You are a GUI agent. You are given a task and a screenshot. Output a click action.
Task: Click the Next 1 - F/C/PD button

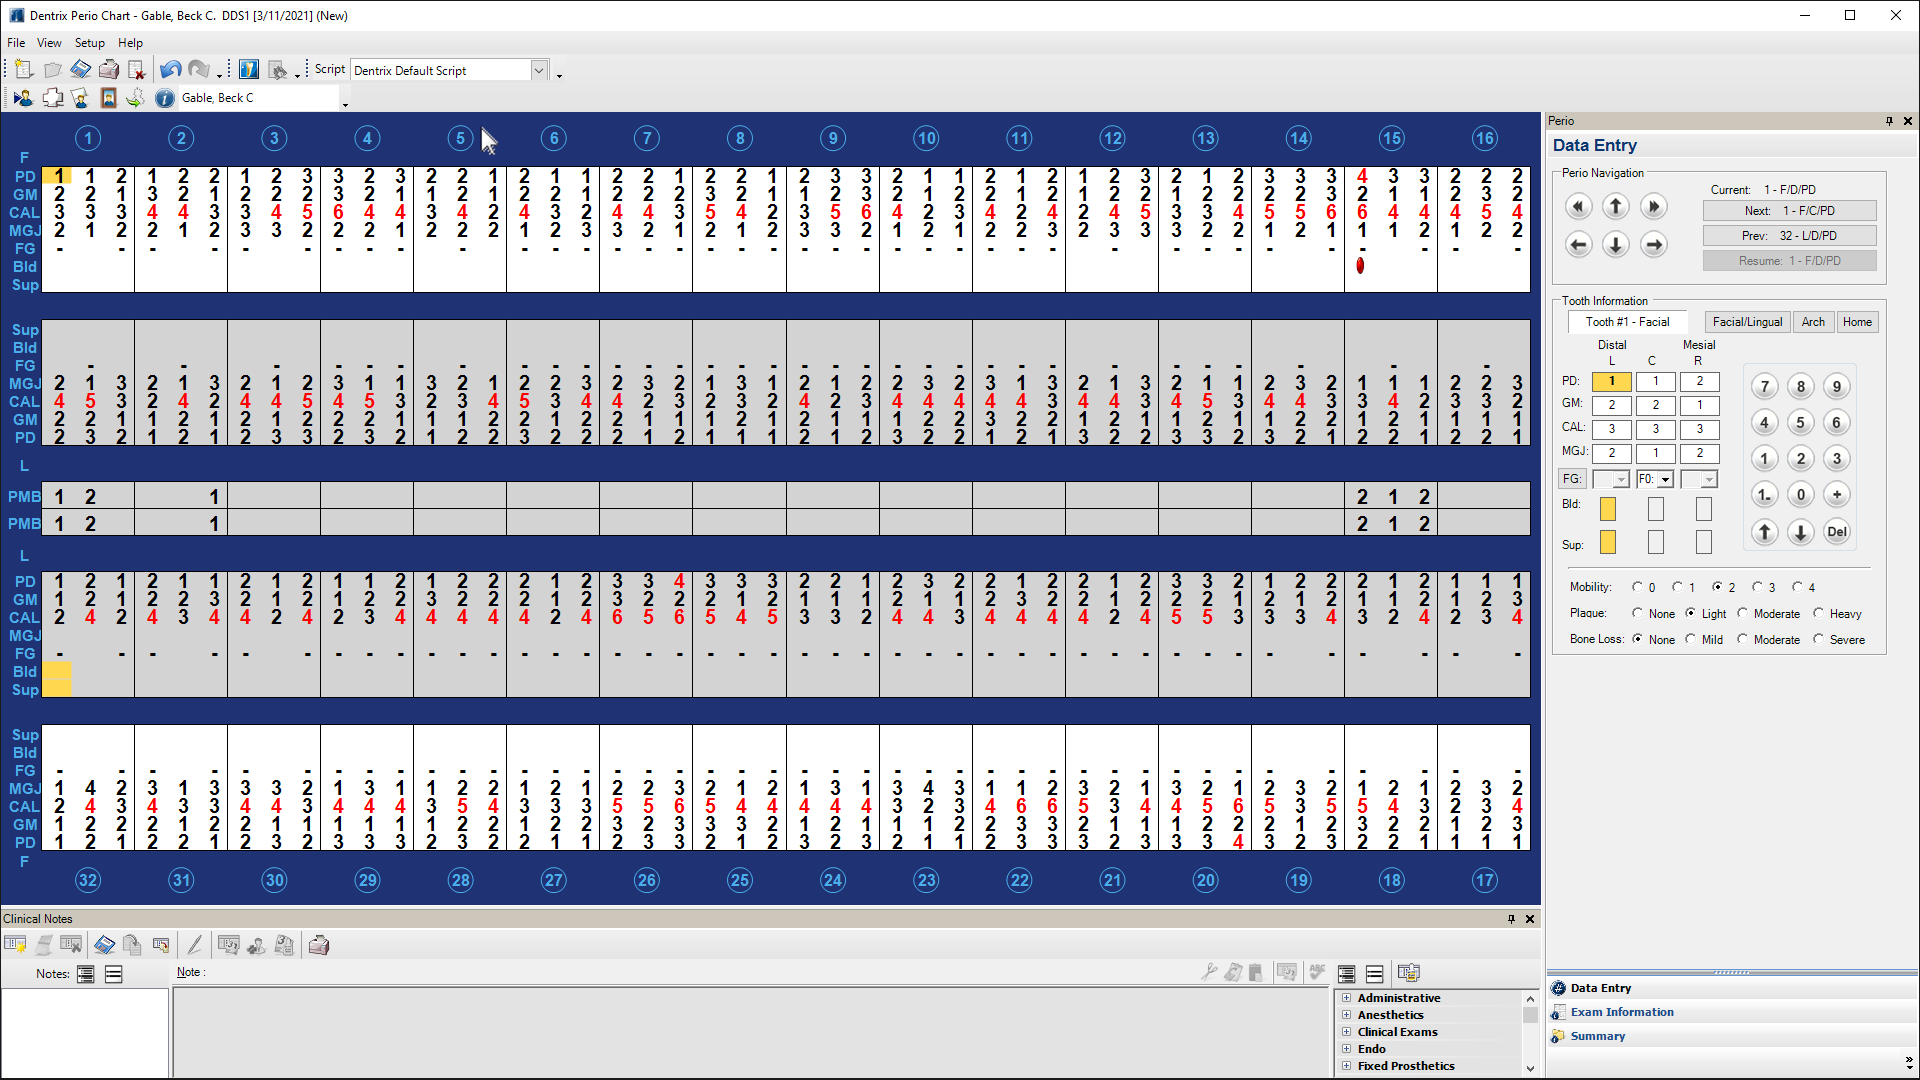(x=1789, y=211)
